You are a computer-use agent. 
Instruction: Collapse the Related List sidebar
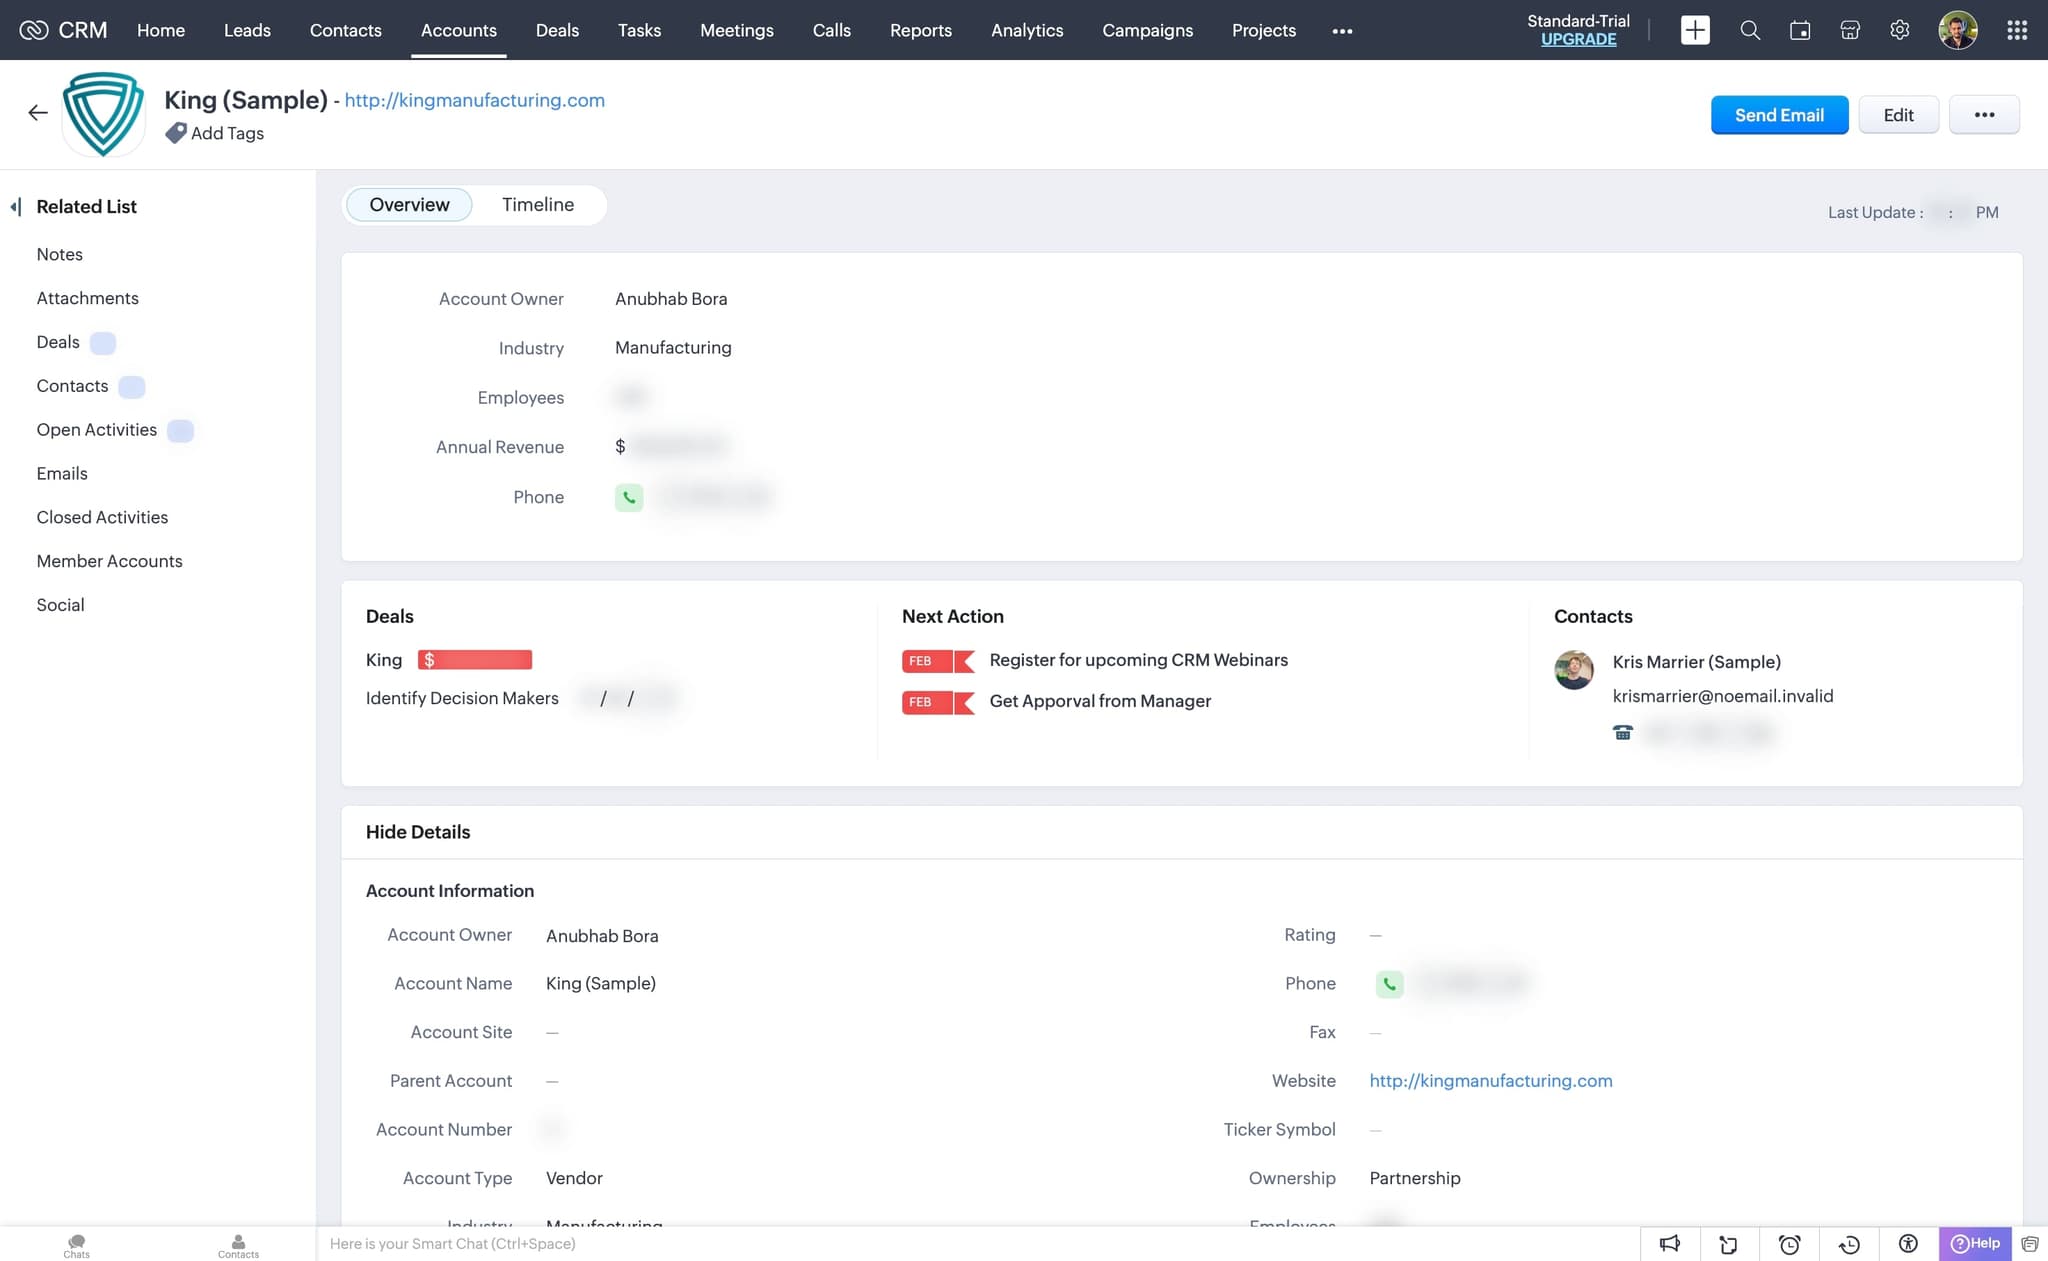16,207
